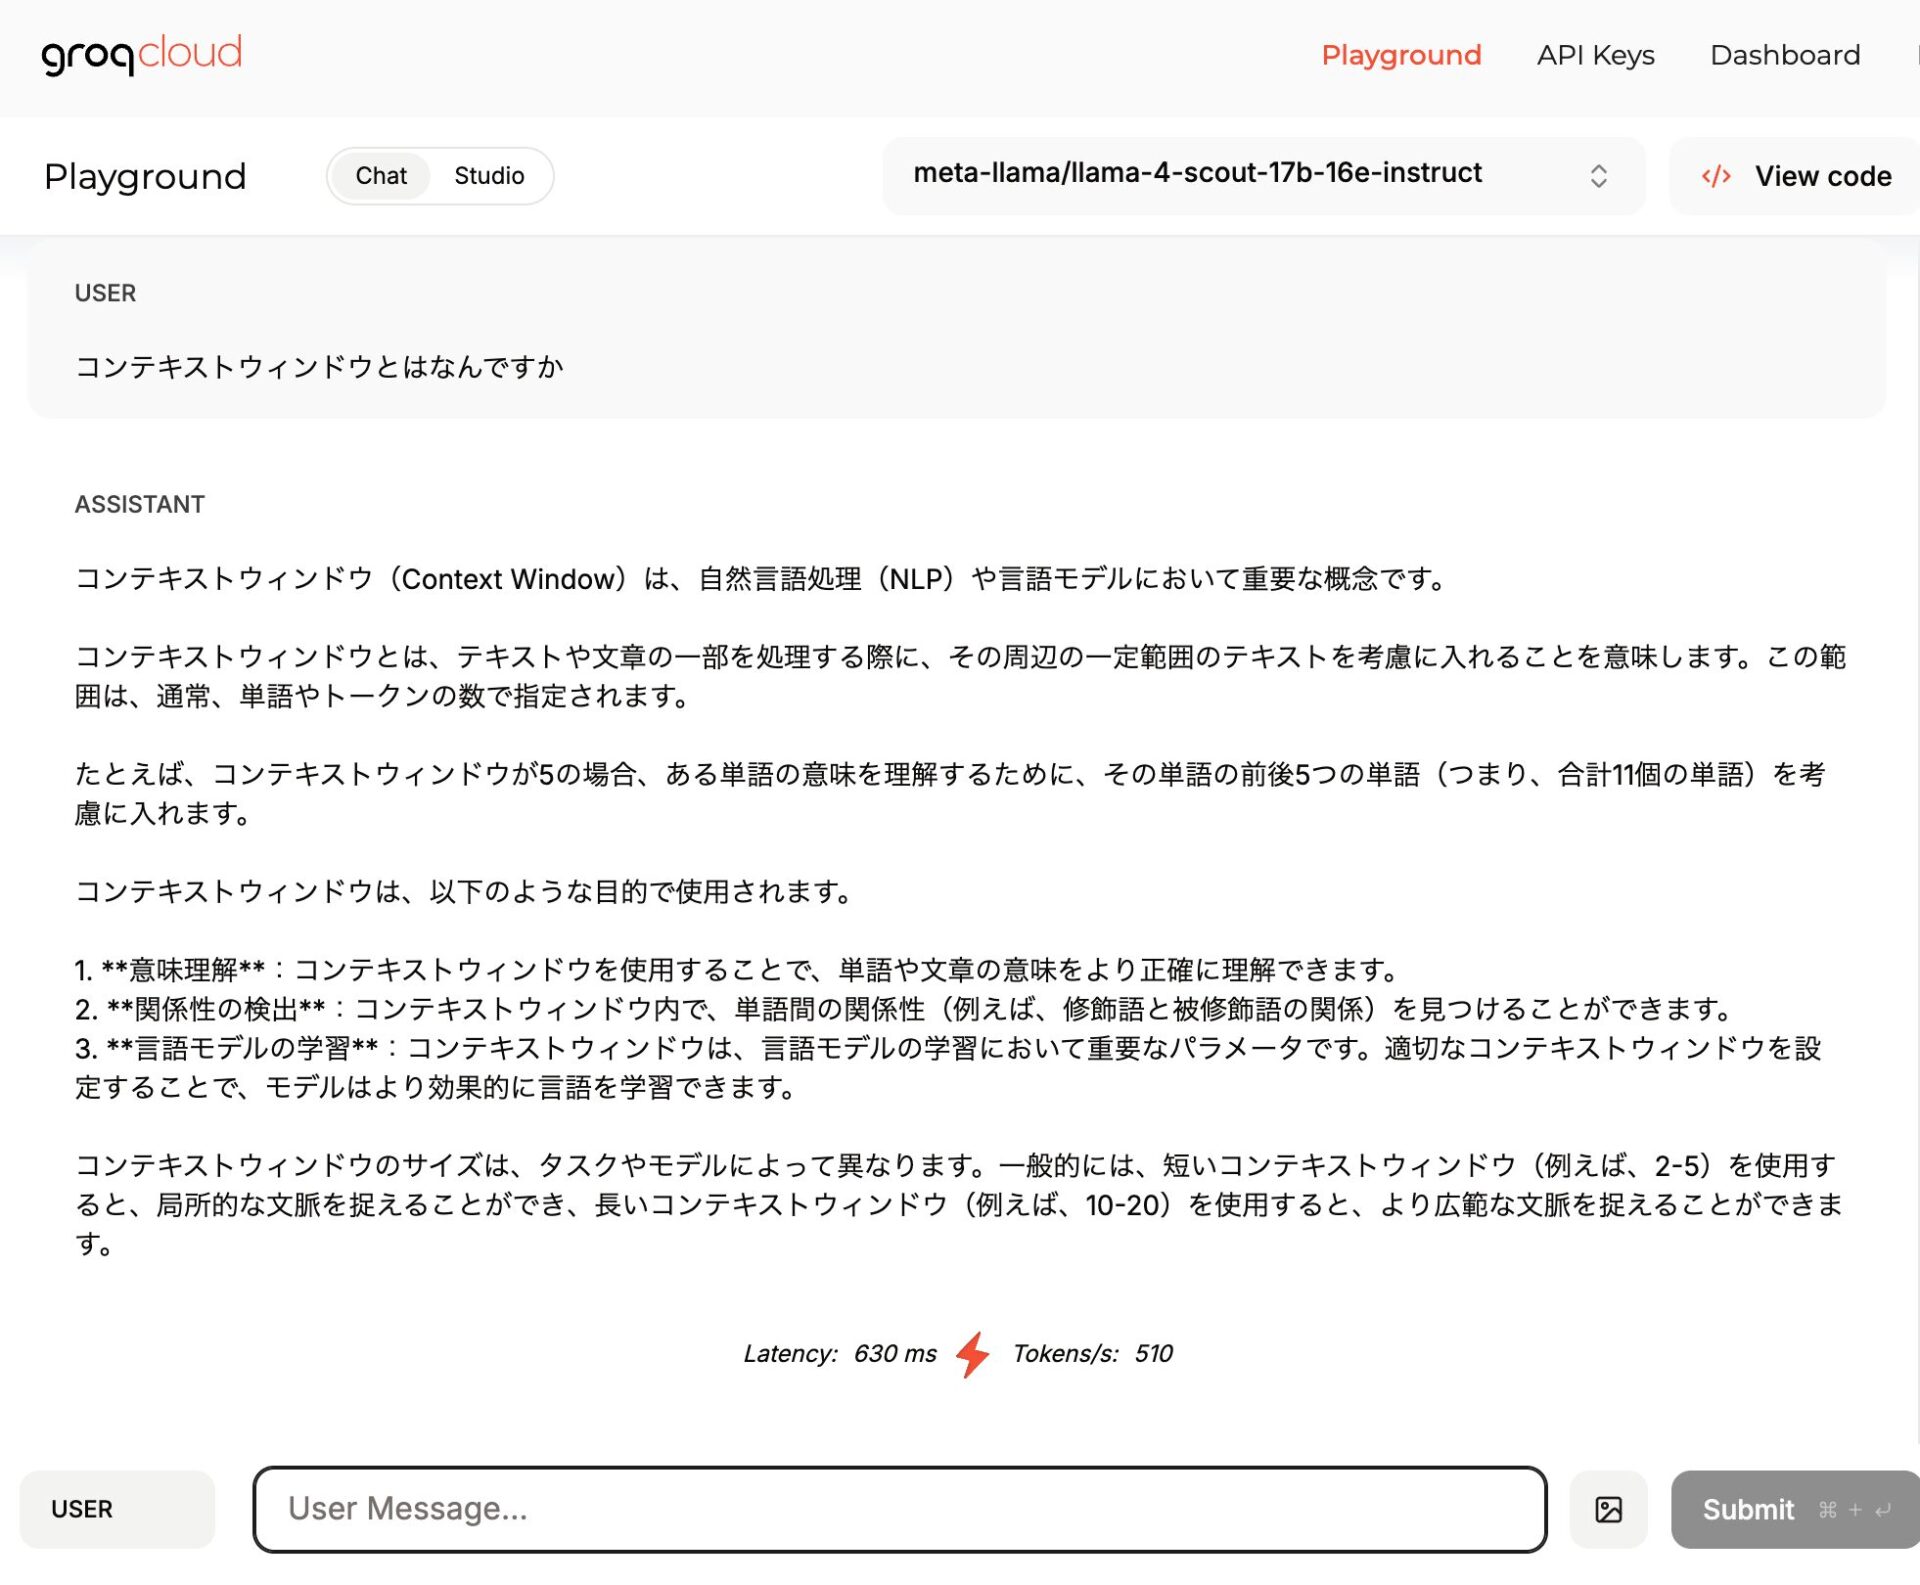Click the model selector up-down chevron
1920x1585 pixels.
[1598, 176]
